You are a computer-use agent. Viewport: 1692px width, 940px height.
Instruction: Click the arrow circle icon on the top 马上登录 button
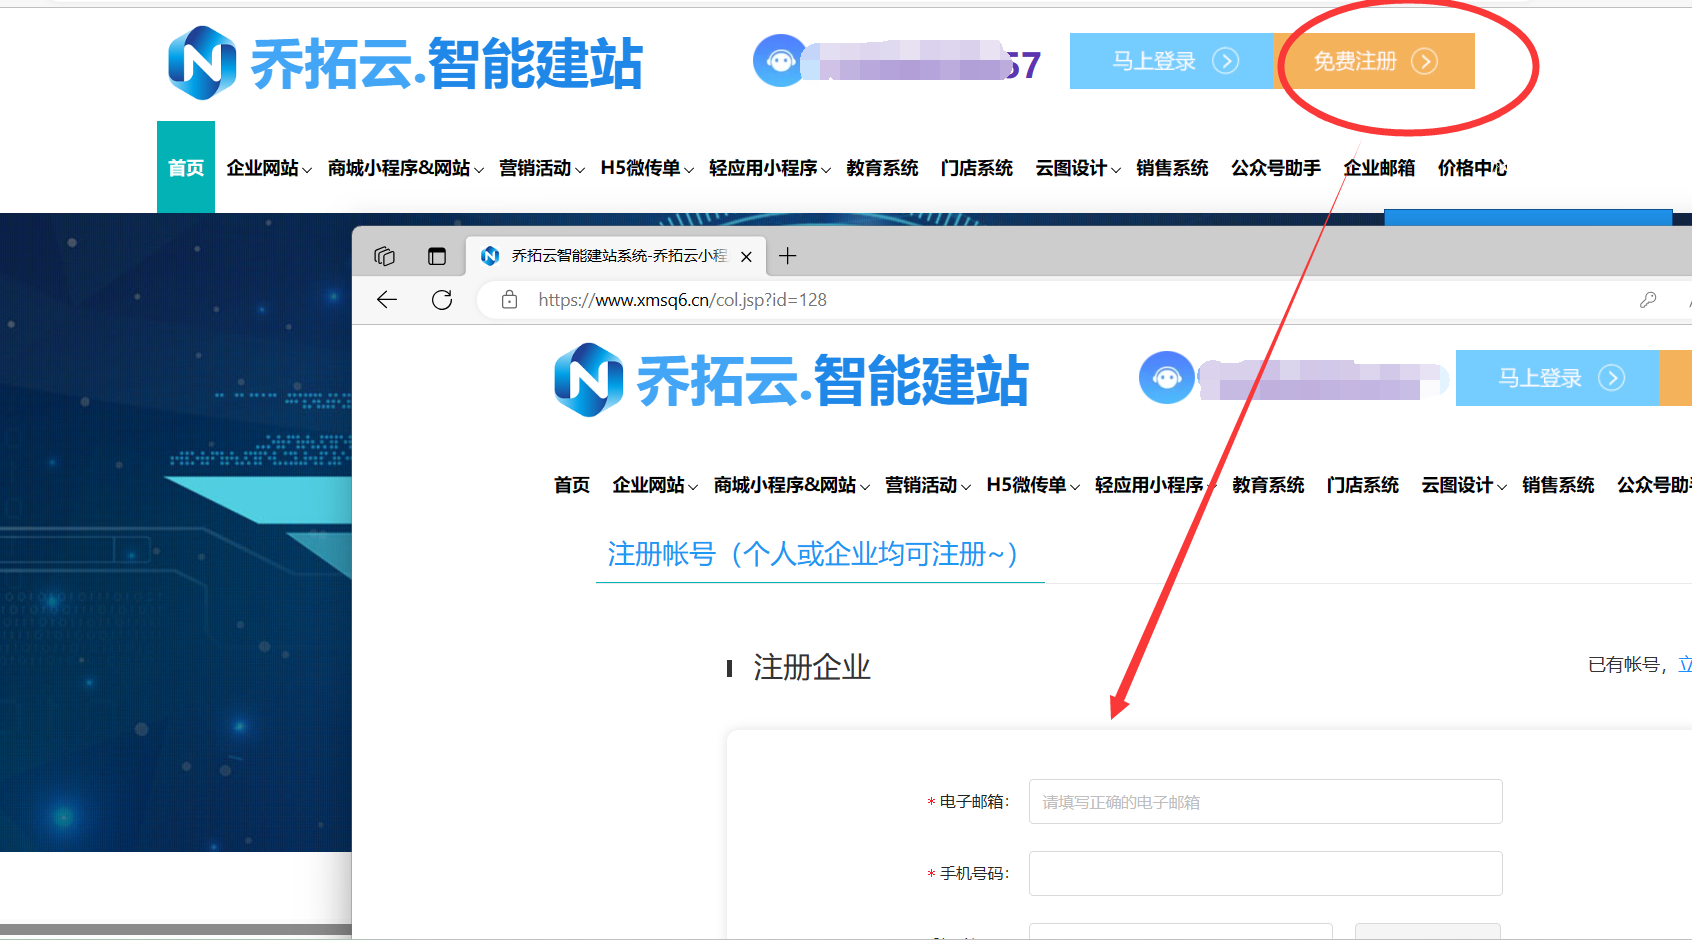pyautogui.click(x=1226, y=61)
